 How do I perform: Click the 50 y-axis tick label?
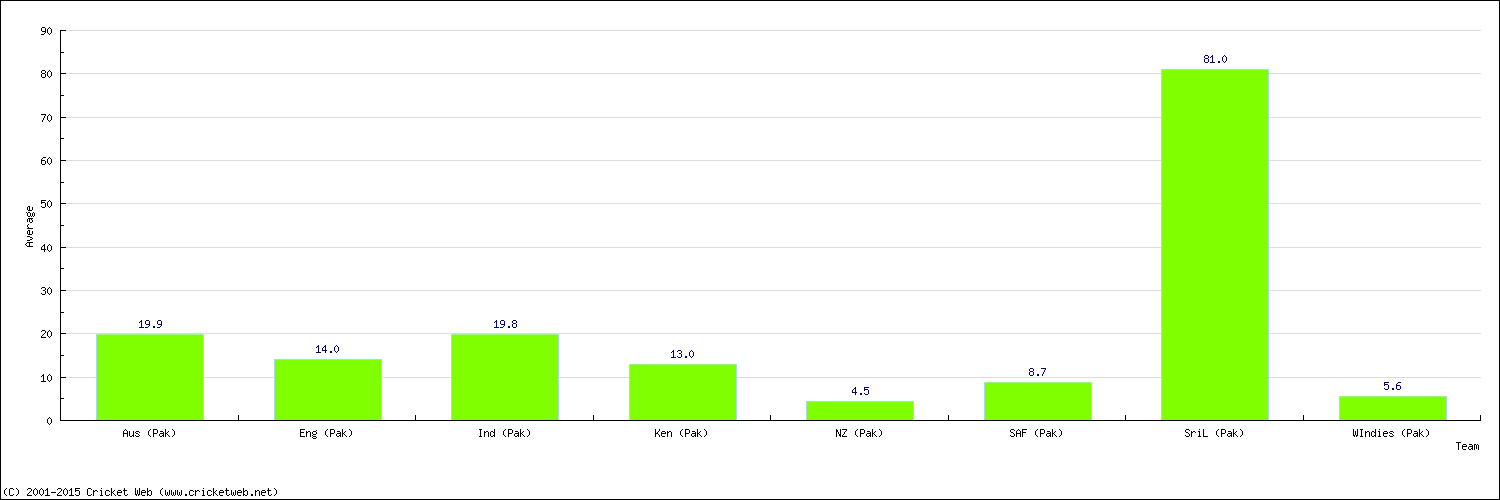pyautogui.click(x=46, y=204)
